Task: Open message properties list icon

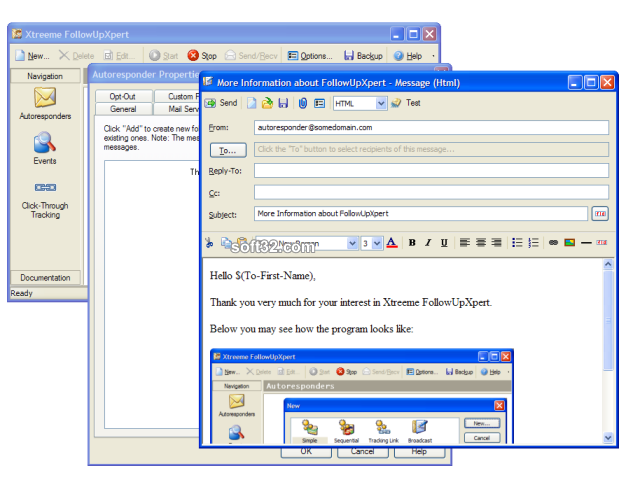Action: (319, 104)
